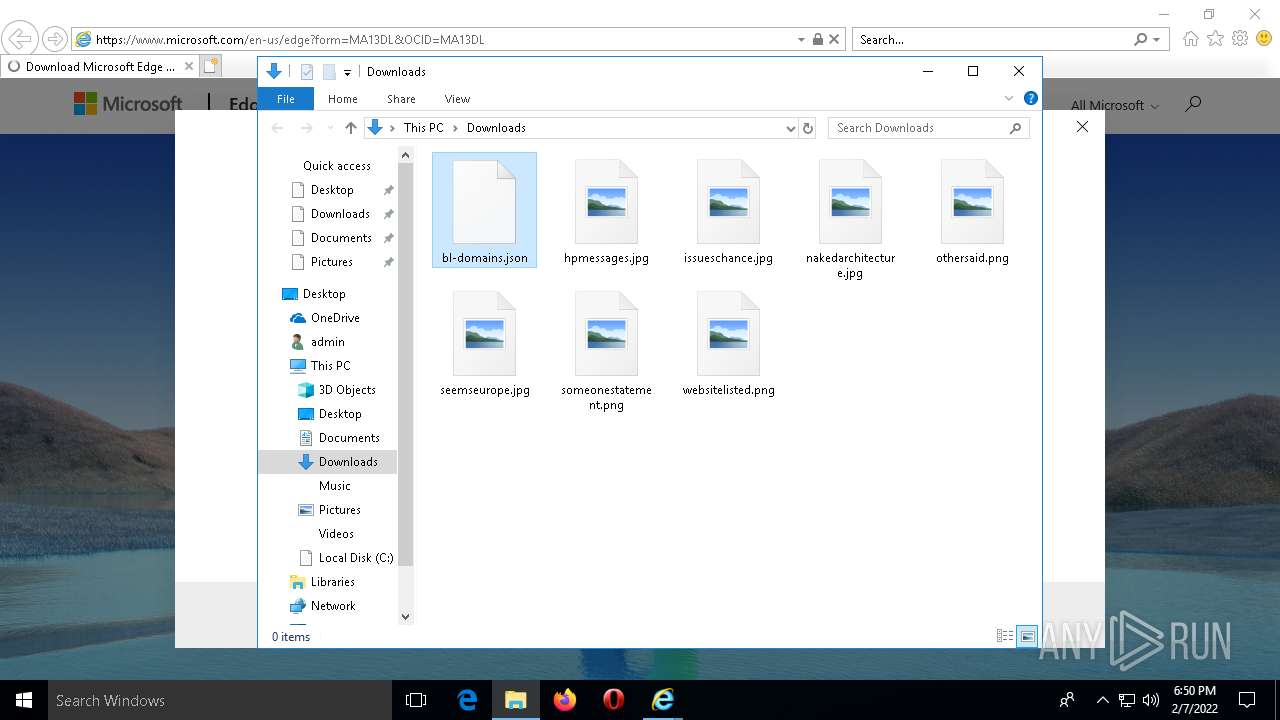Image resolution: width=1280 pixels, height=720 pixels.
Task: Select the seemseurope.jpg image file
Action: [484, 342]
